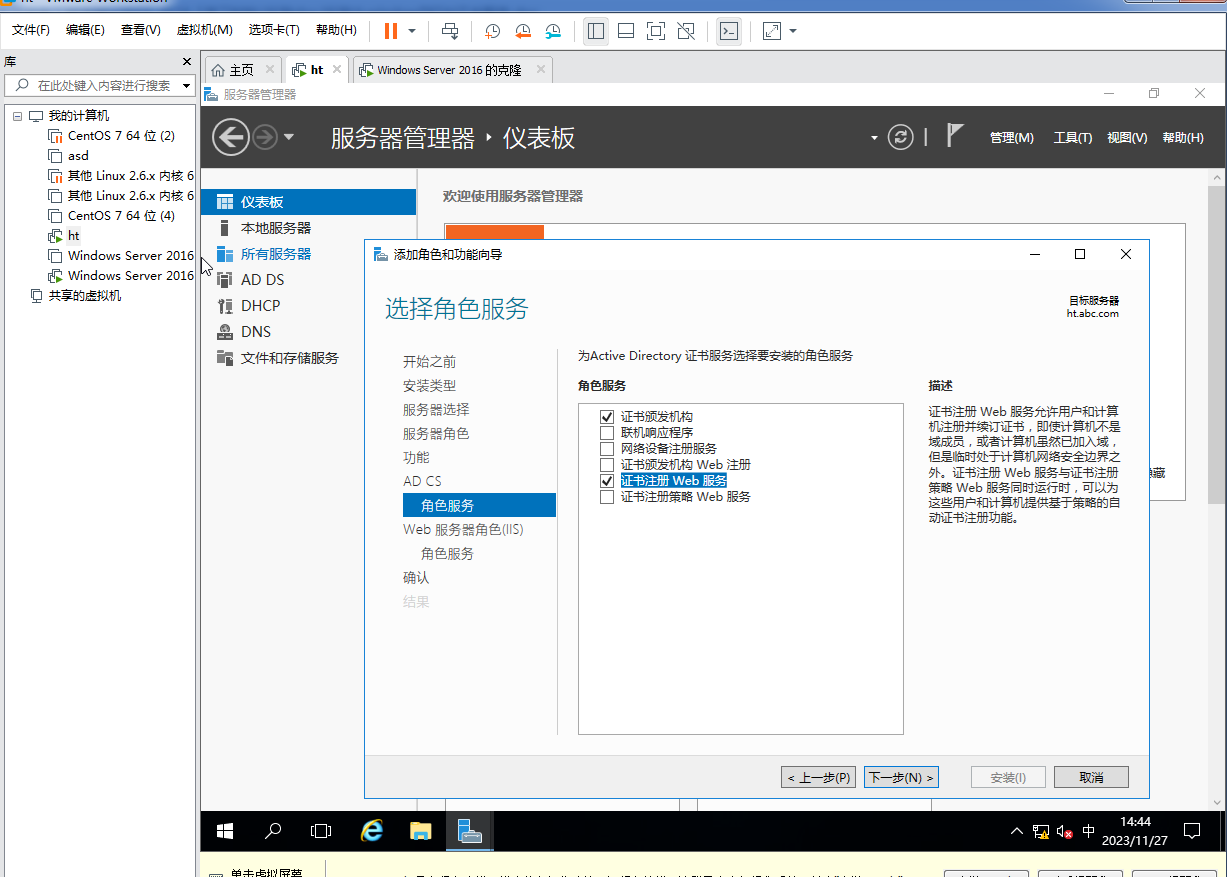Open the 文件(F) menu
This screenshot has height=877, width=1227.
[x=31, y=30]
